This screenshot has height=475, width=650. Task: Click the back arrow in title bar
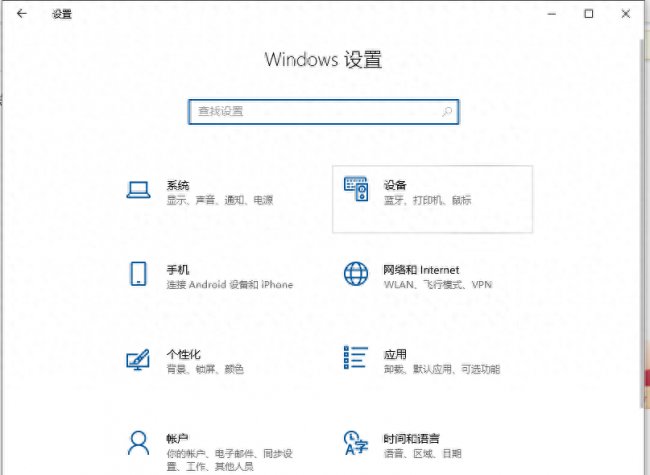tap(22, 14)
